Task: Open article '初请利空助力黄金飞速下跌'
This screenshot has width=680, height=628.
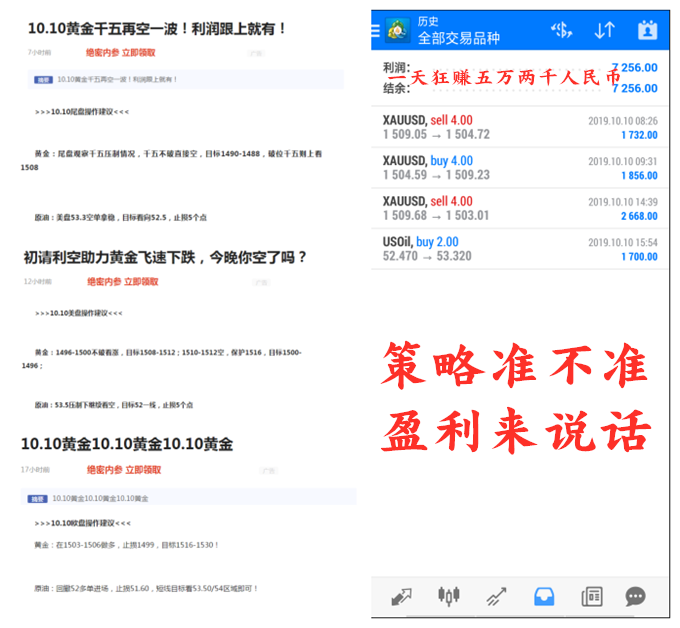Action: click(165, 257)
